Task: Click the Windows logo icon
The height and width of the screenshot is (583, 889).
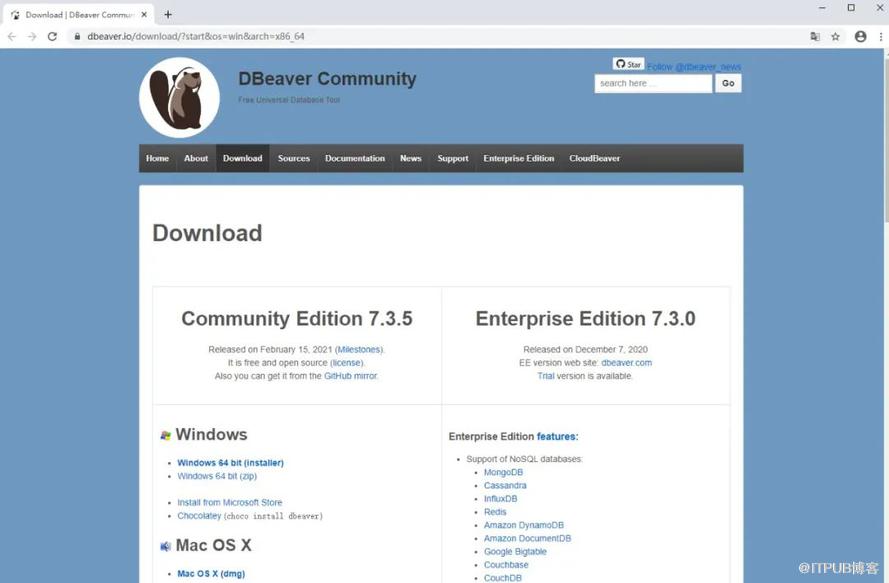Action: tap(166, 435)
